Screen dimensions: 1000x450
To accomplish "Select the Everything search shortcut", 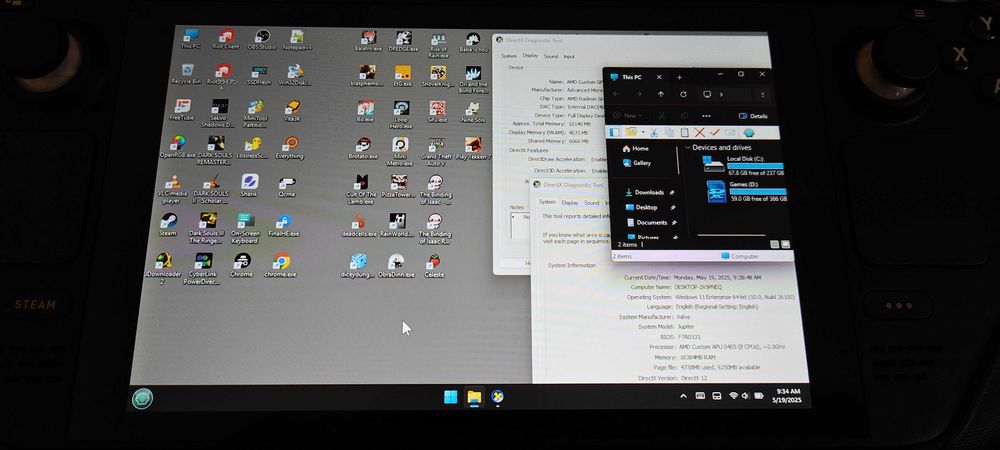I will (x=290, y=147).
